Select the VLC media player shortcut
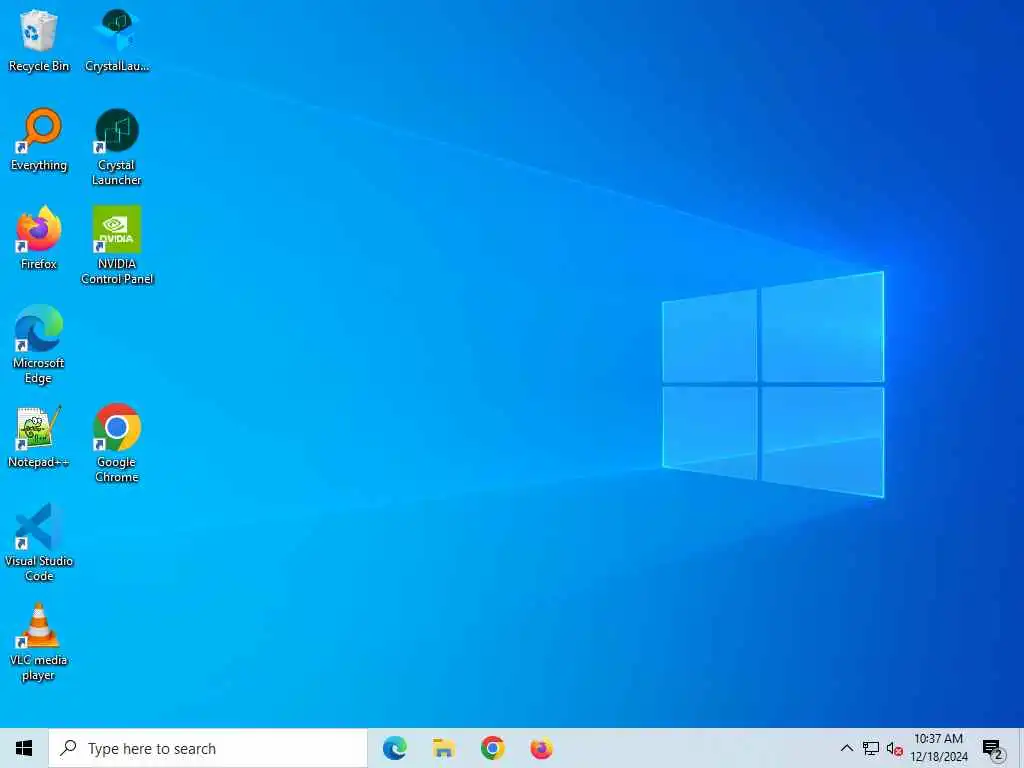The width and height of the screenshot is (1024, 768). (39, 641)
